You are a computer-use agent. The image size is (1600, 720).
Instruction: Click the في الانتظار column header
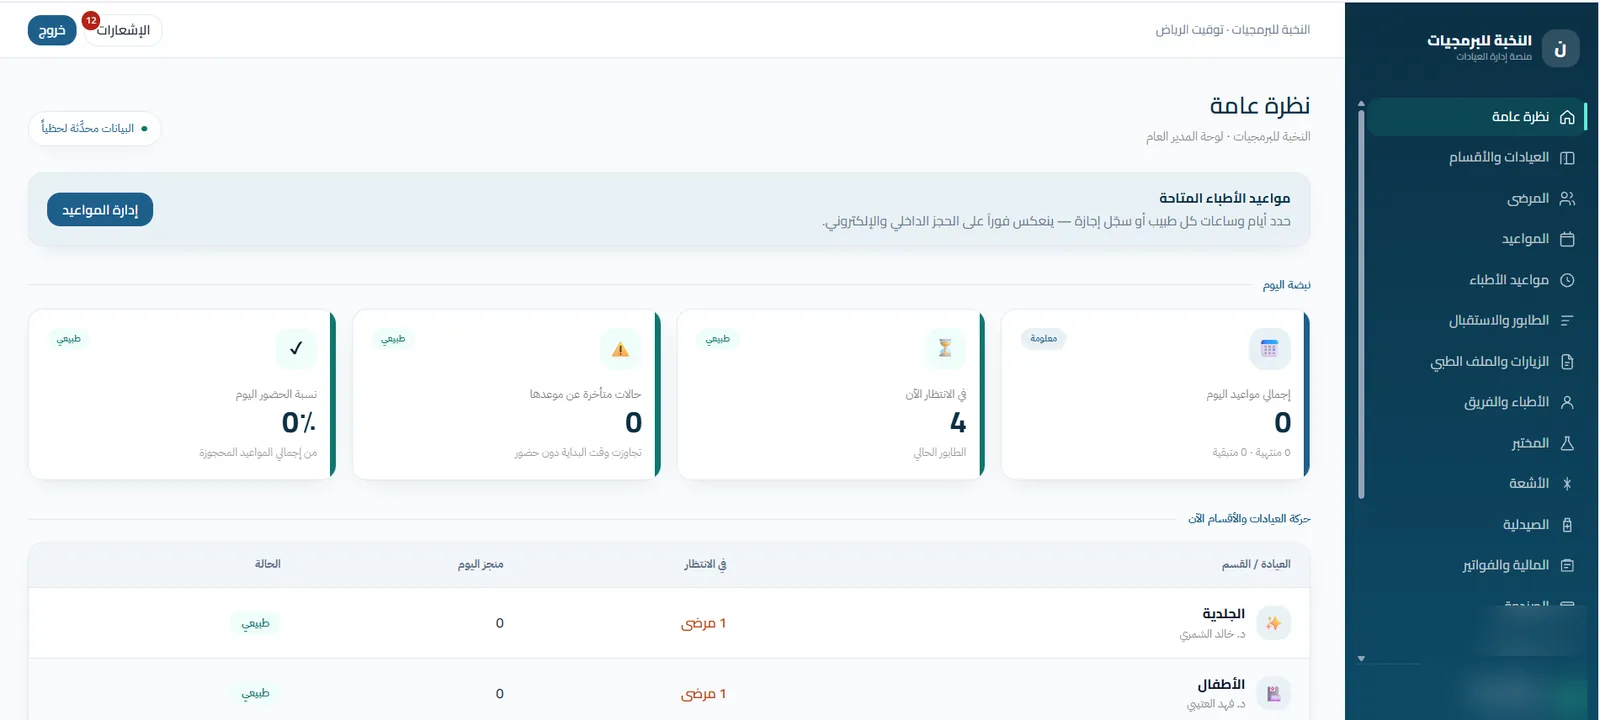705,564
